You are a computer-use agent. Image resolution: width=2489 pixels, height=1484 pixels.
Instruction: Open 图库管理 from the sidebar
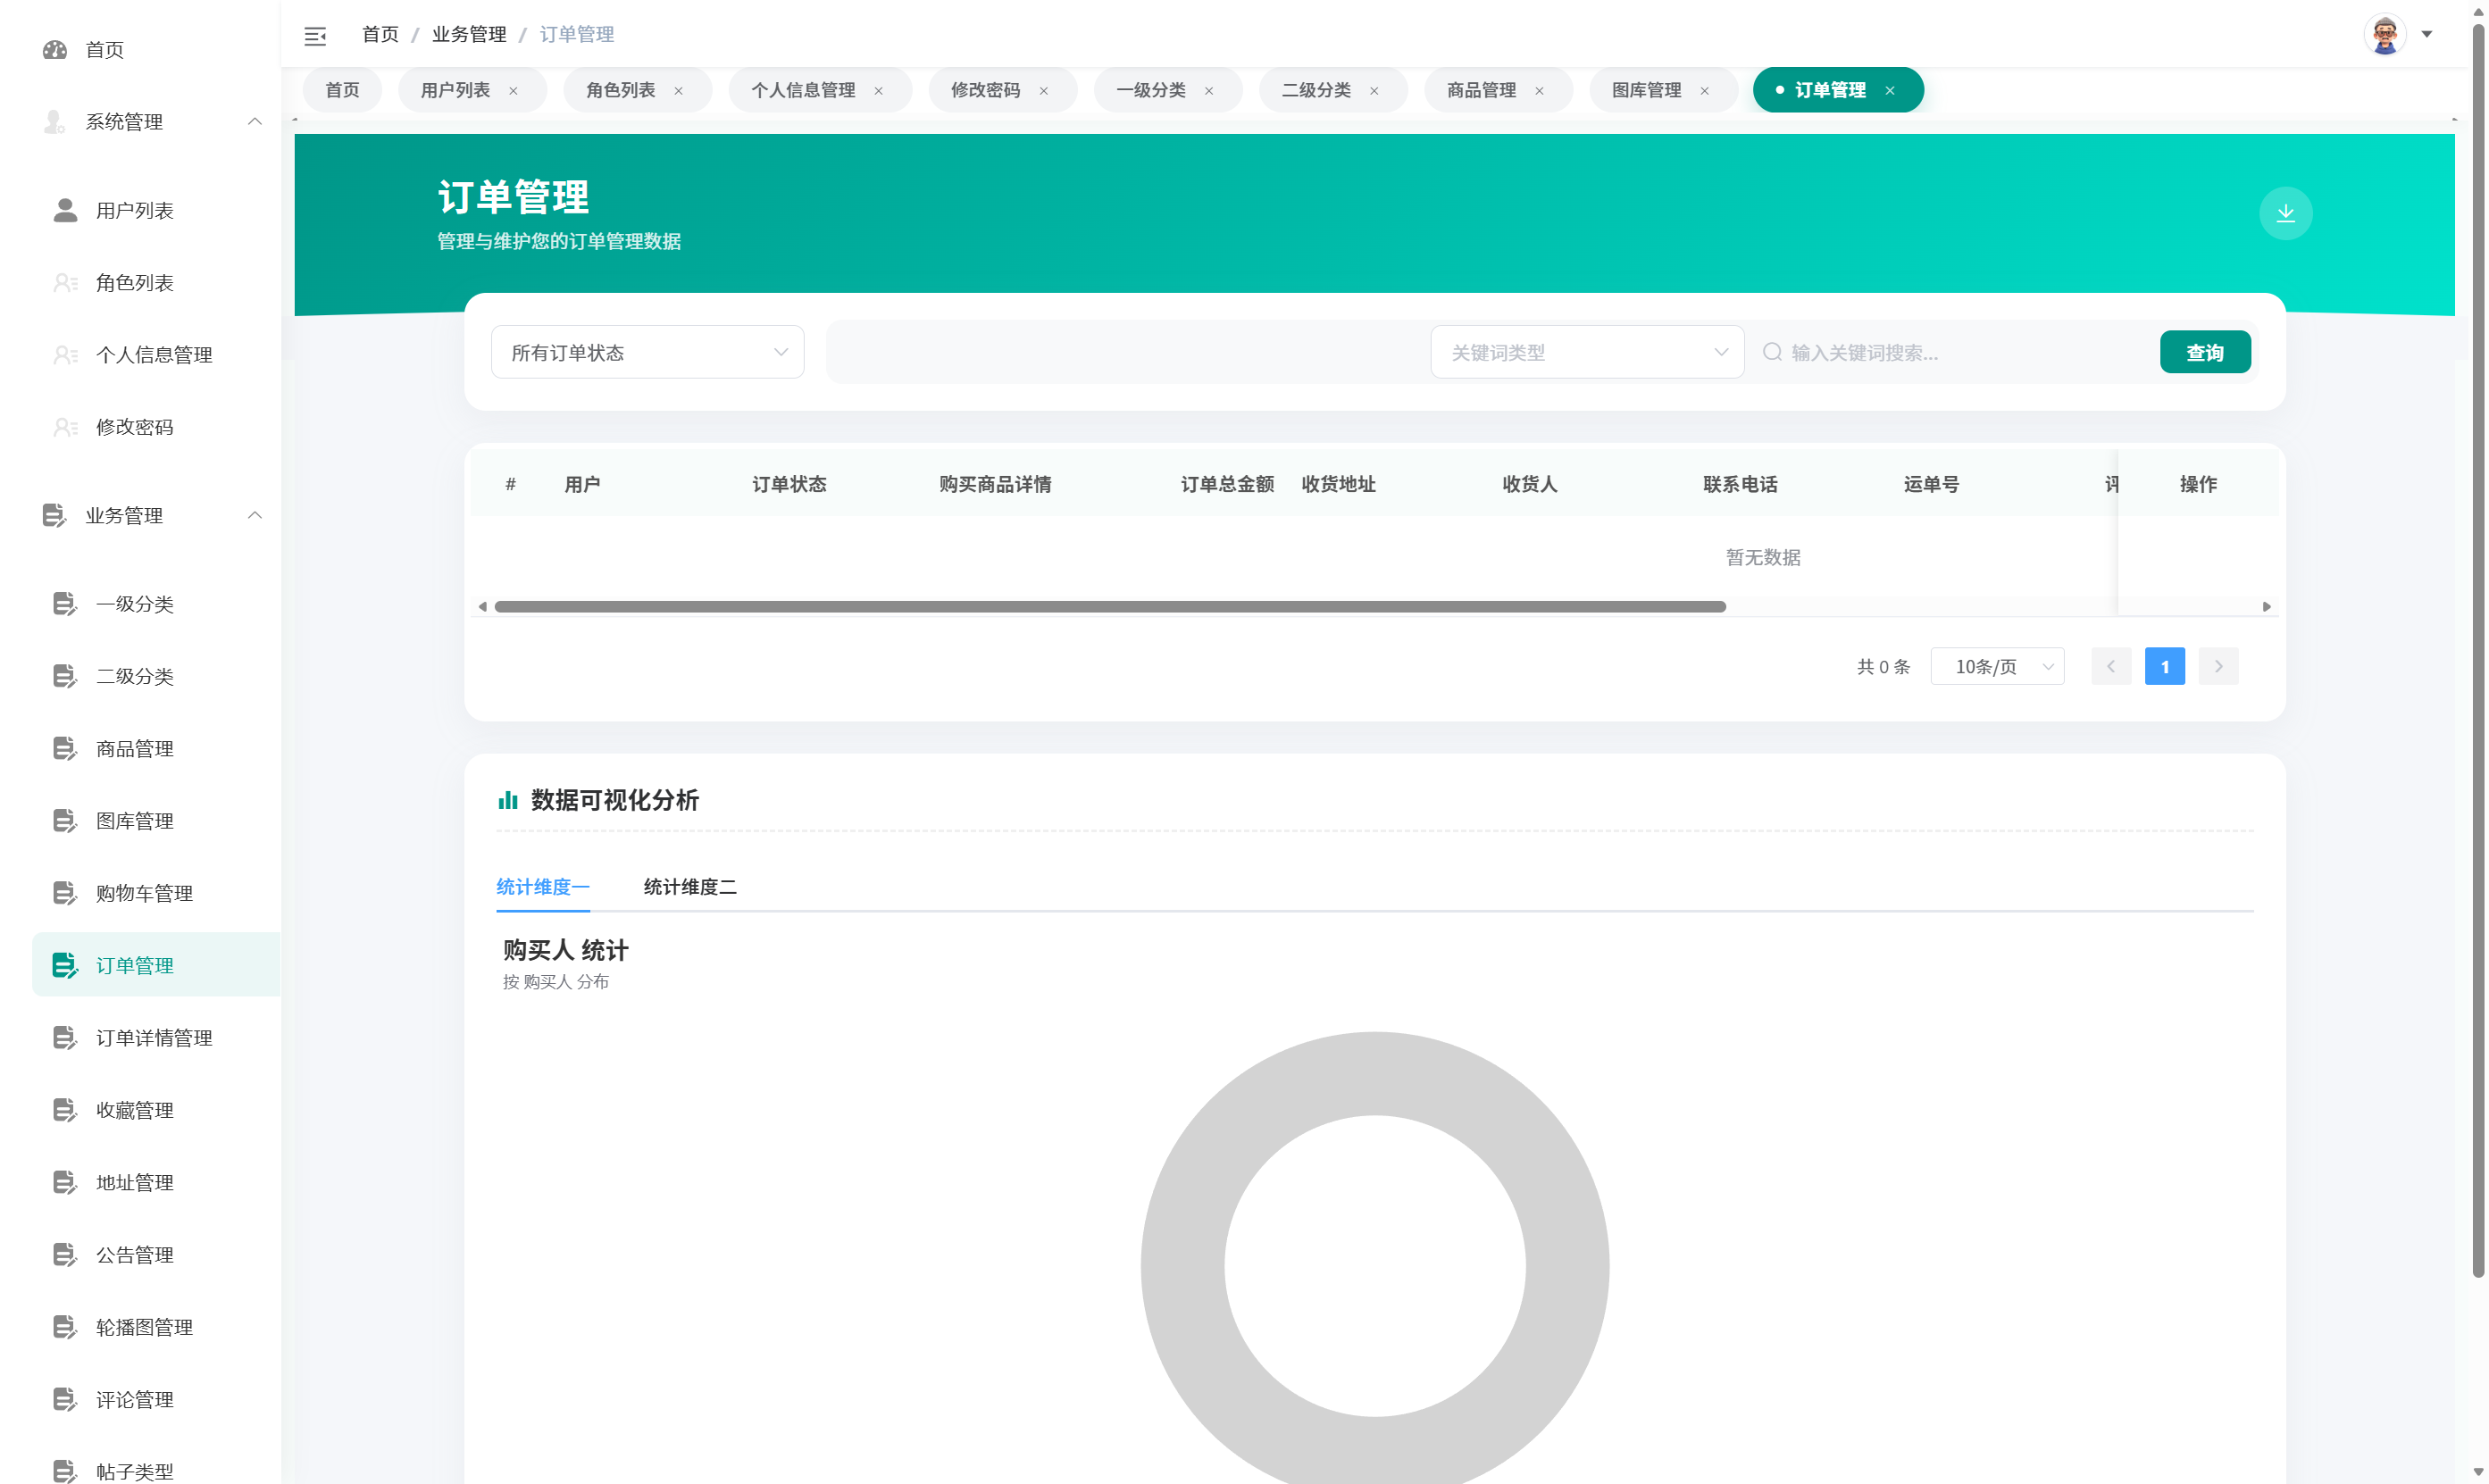[x=135, y=820]
